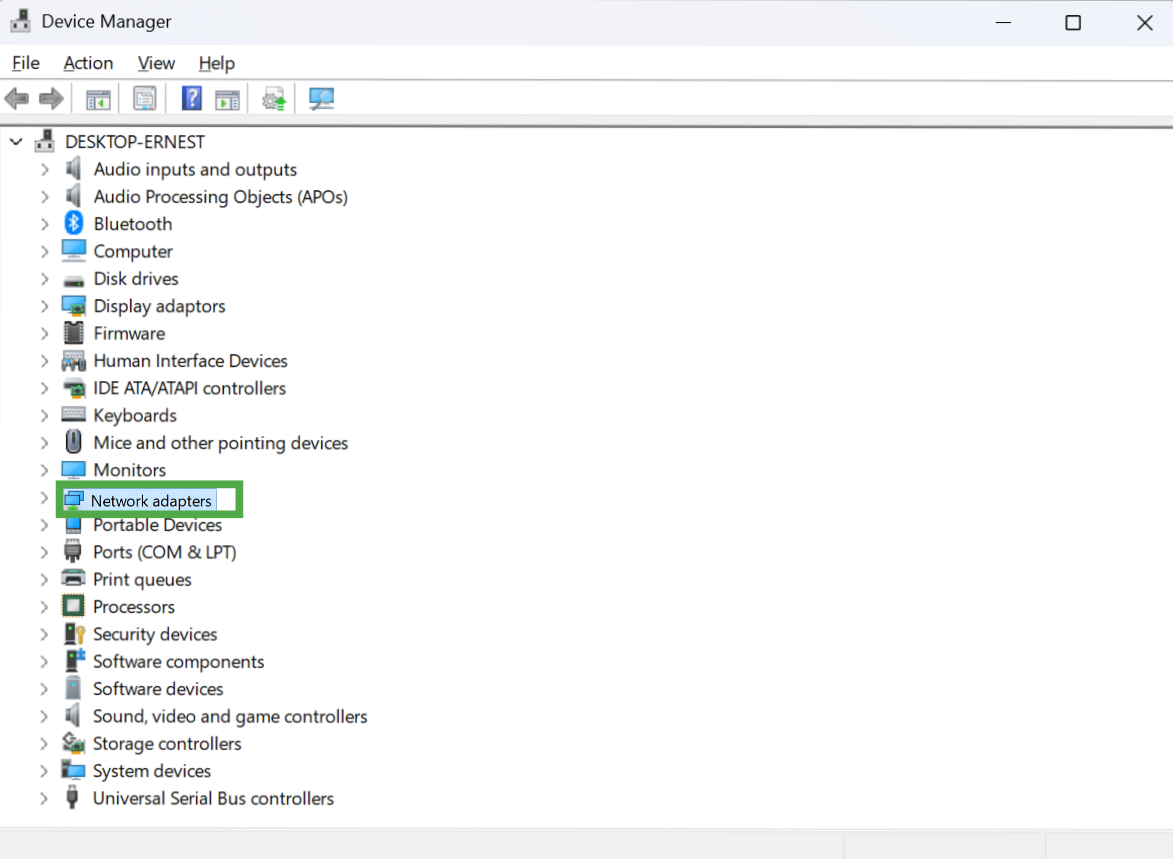
Task: Expand the Network adapters chevron
Action: coord(45,498)
